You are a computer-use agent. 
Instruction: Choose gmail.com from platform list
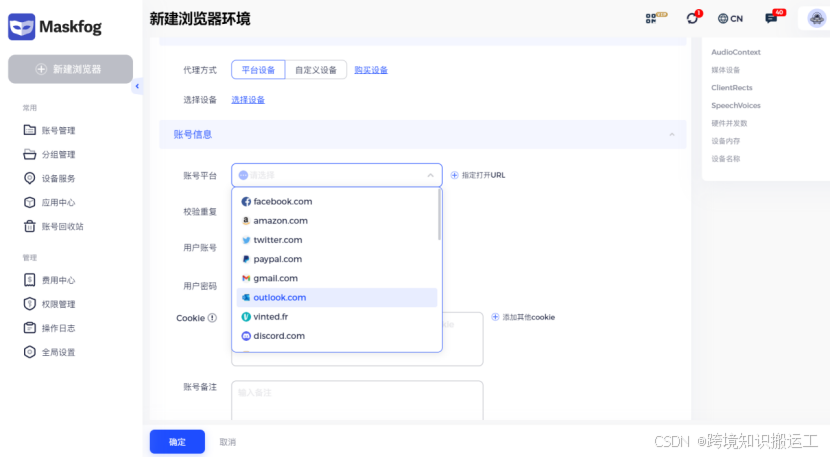tap(337, 278)
